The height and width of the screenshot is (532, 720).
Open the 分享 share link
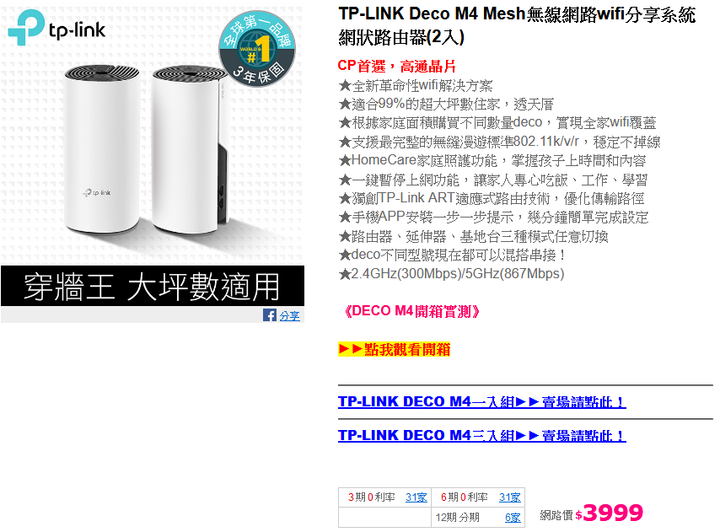(x=289, y=316)
